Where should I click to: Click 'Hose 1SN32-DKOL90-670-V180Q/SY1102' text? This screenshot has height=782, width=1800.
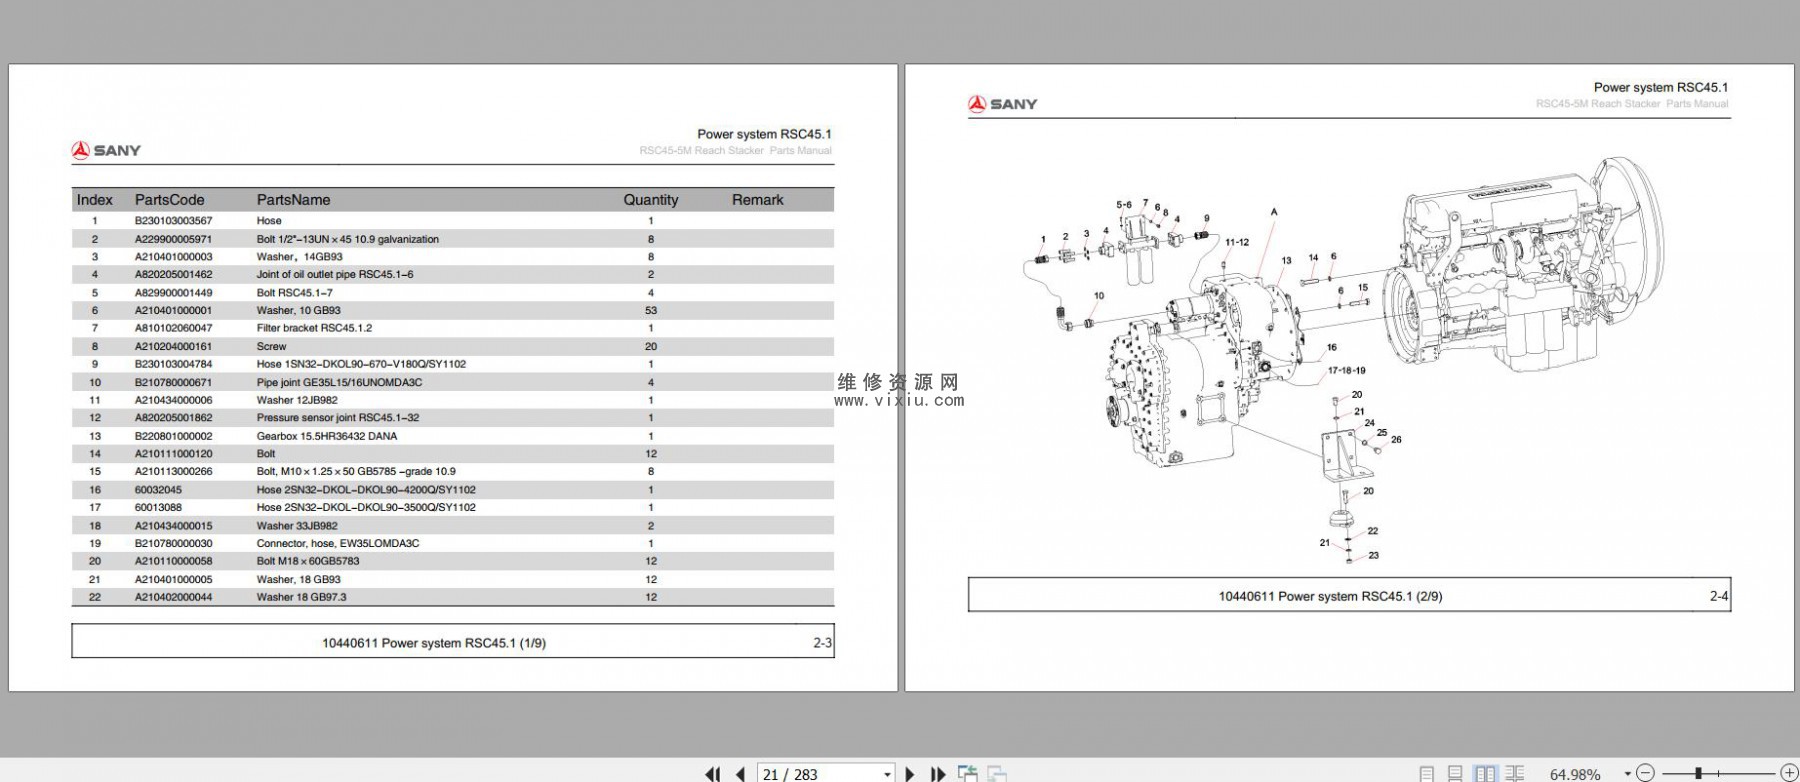[361, 364]
